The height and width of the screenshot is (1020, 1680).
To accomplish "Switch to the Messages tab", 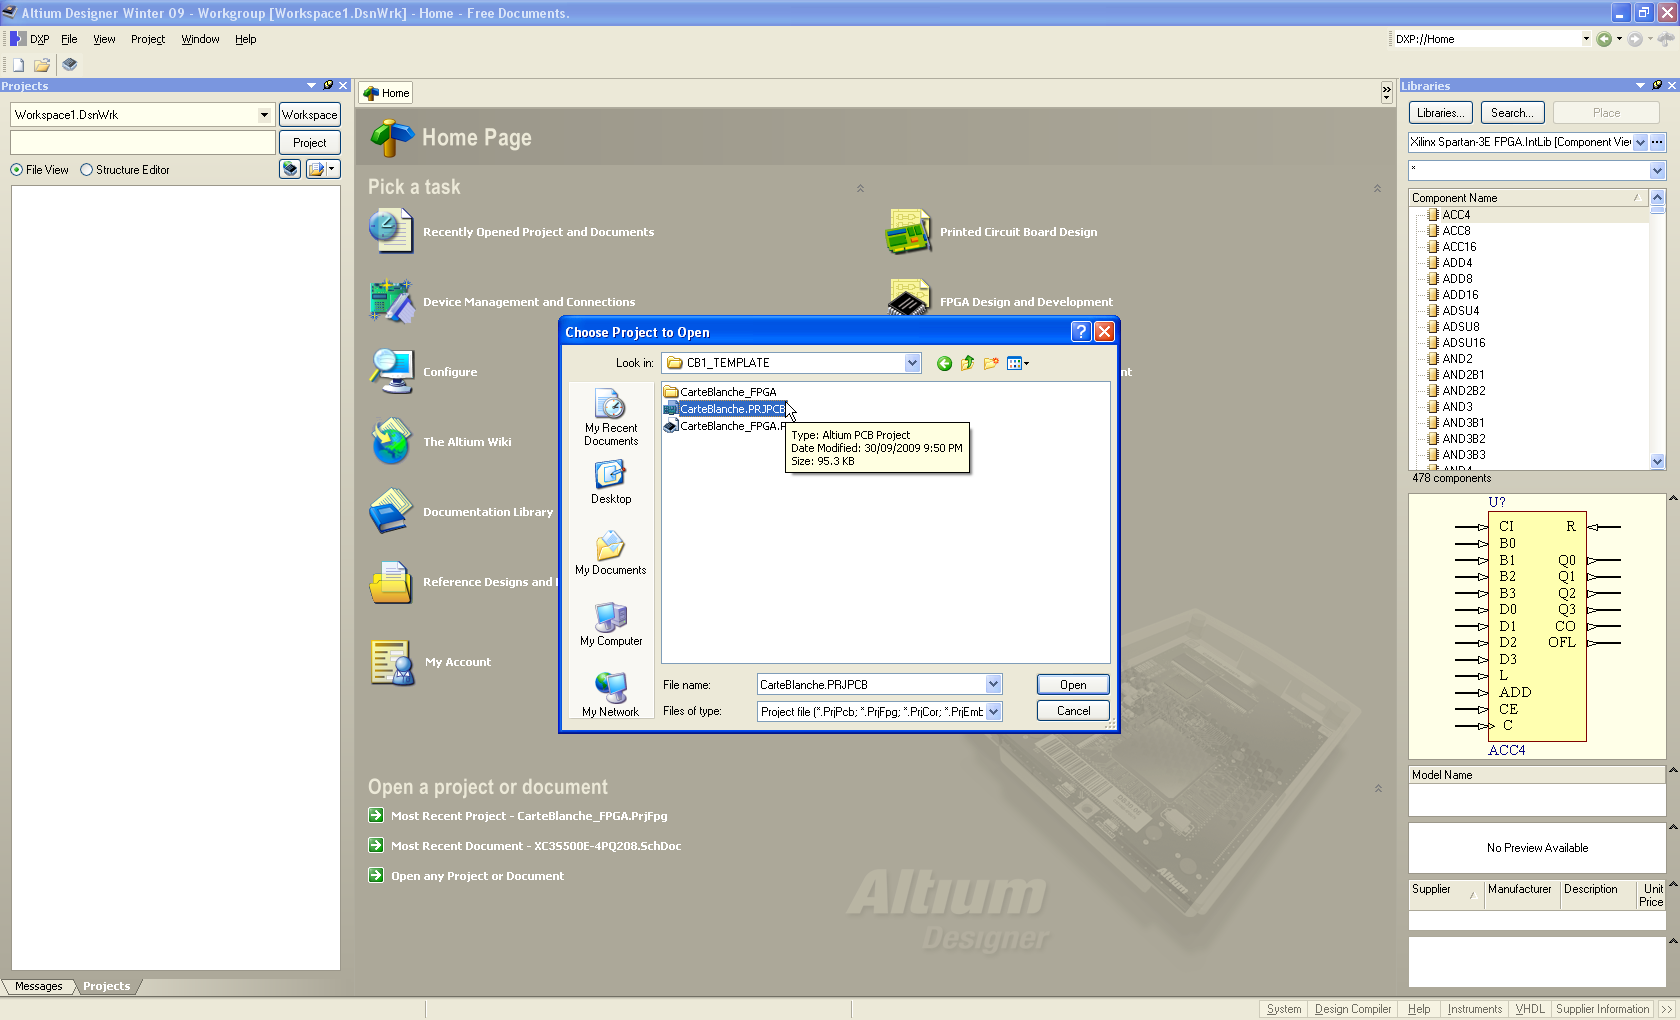I will 38,986.
